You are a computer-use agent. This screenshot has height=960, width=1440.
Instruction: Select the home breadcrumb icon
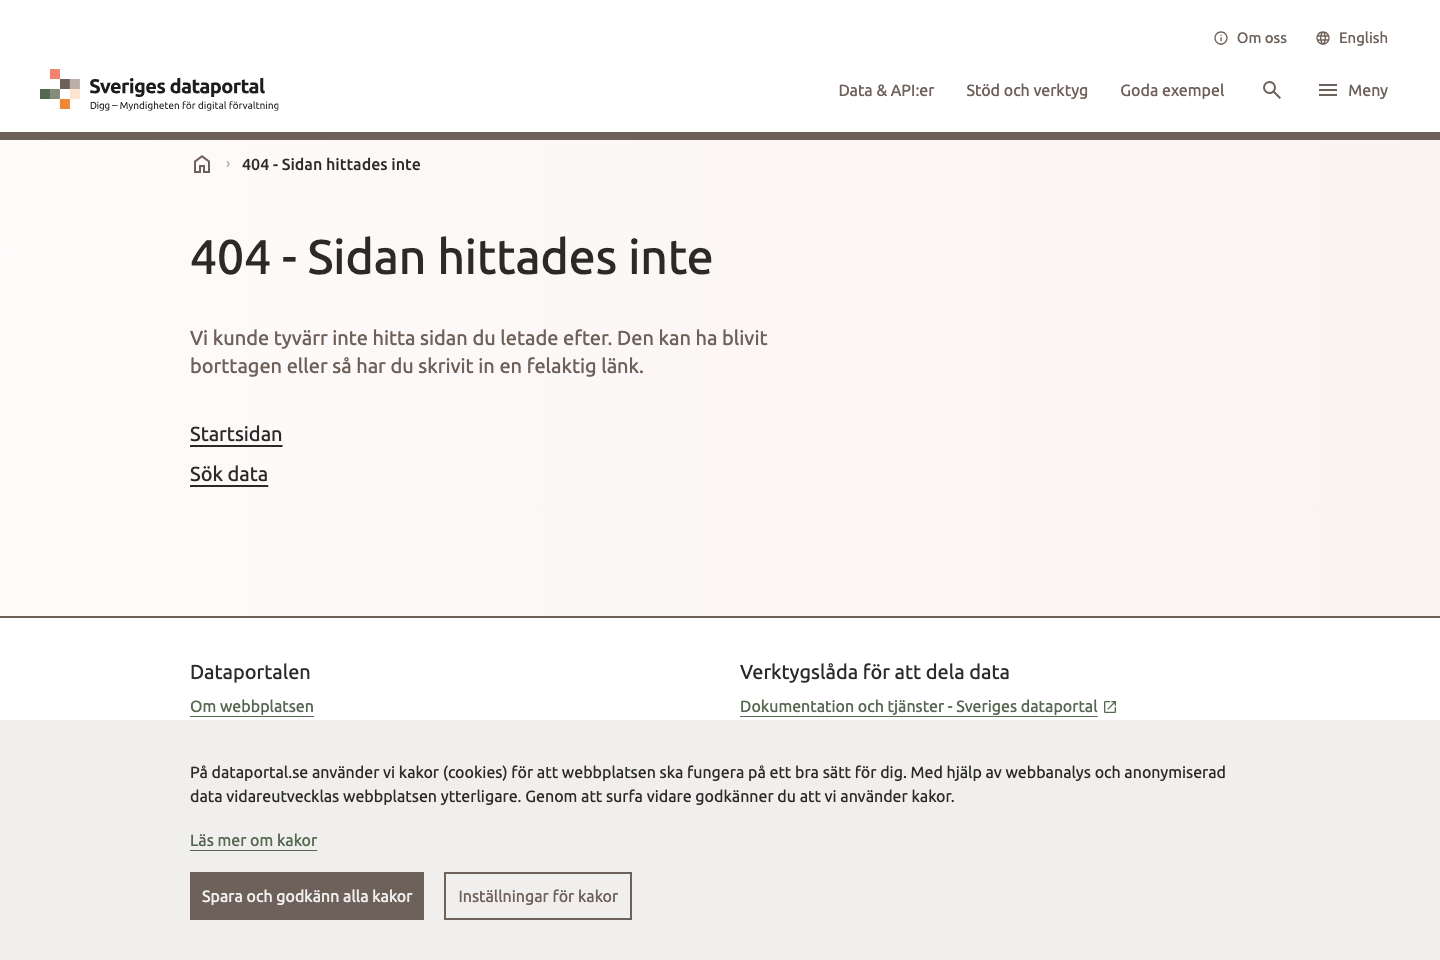tap(201, 164)
